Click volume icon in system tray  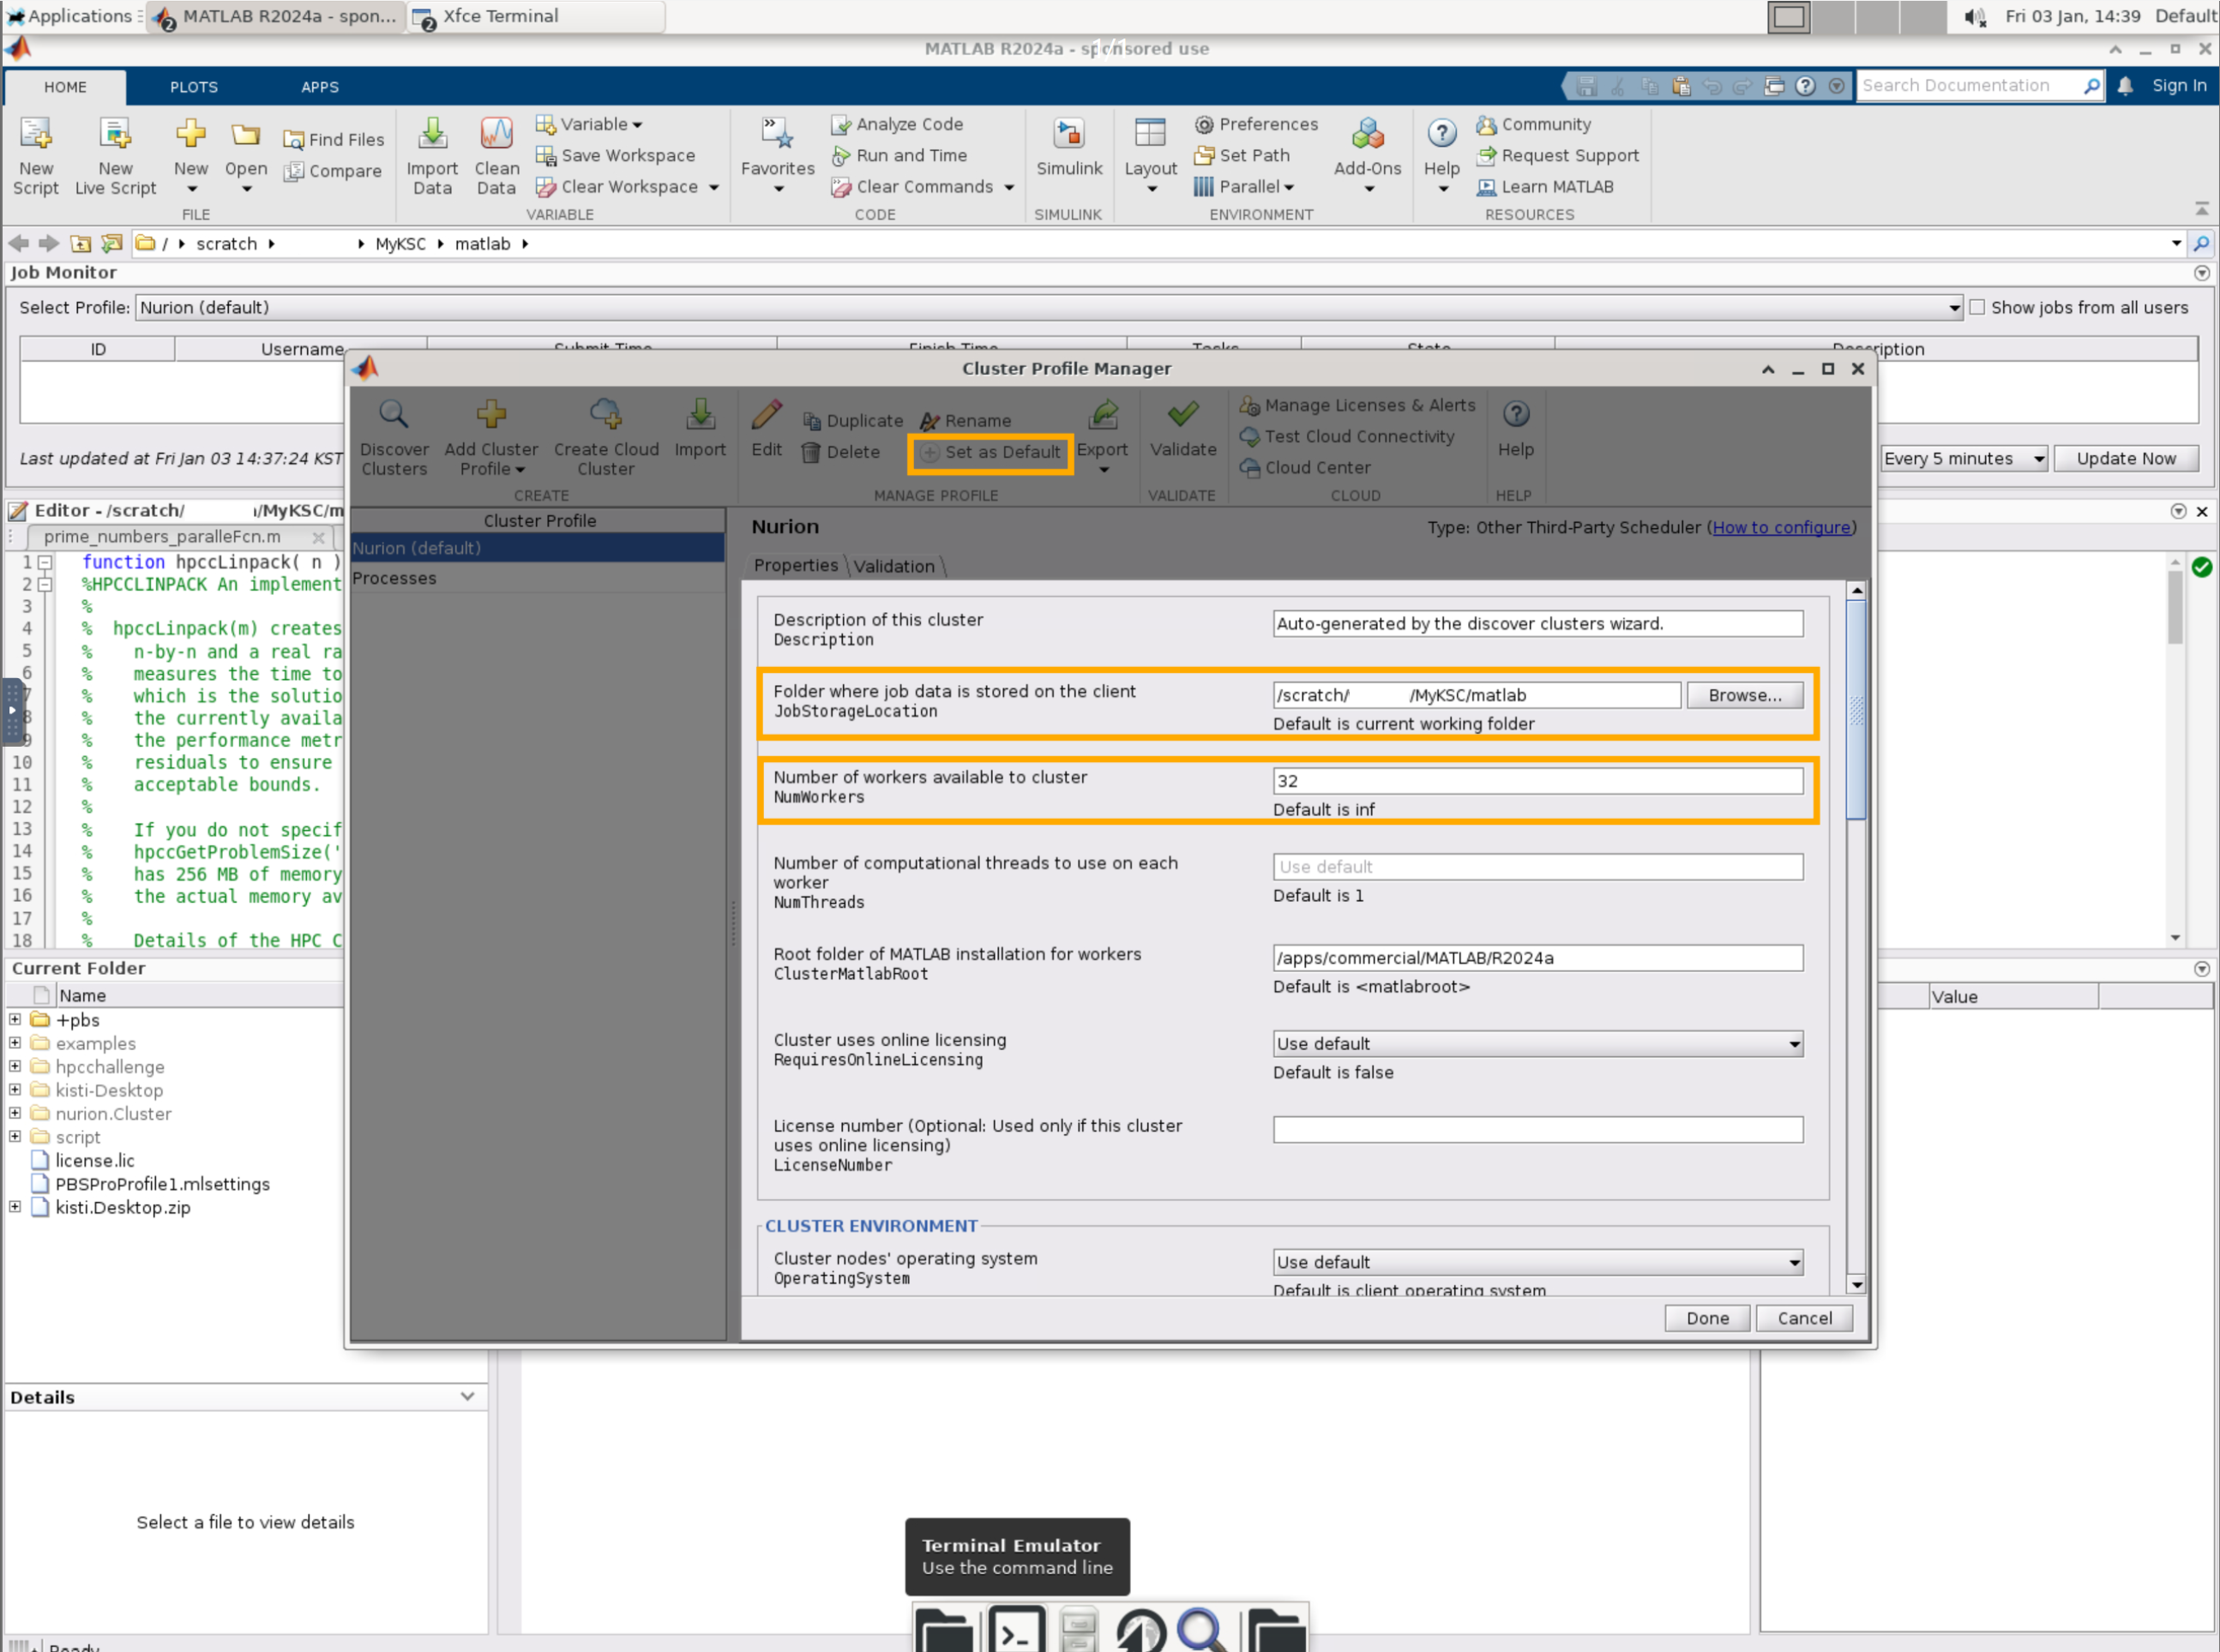1974,16
